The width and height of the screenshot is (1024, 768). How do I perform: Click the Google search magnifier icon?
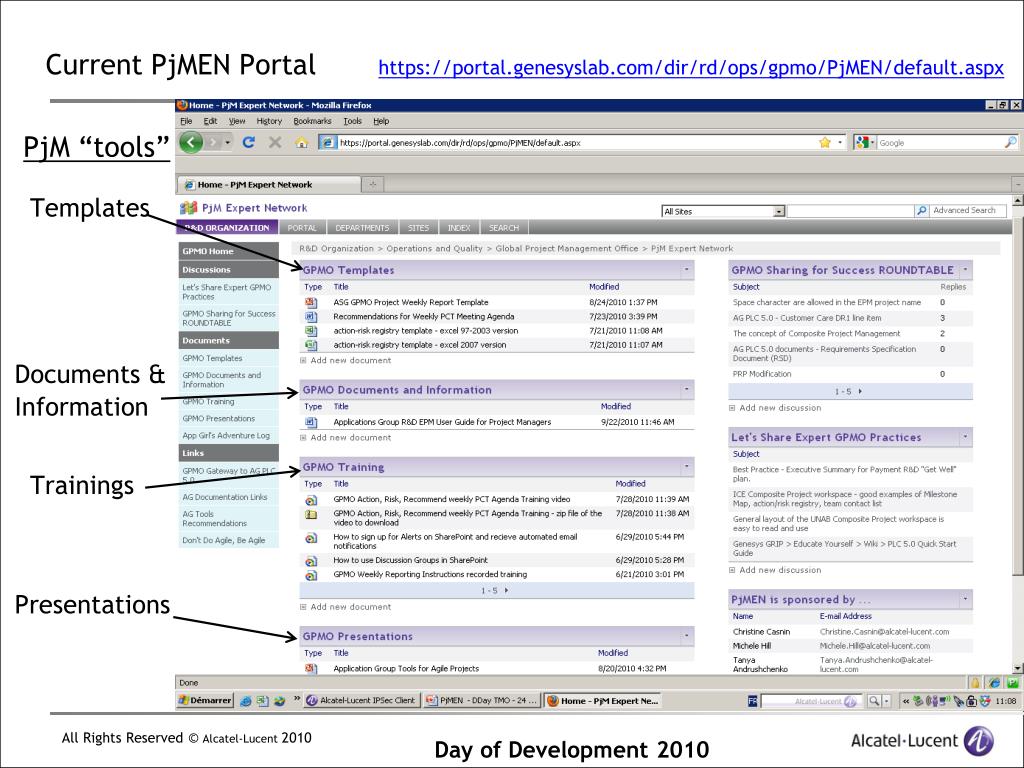[1010, 142]
